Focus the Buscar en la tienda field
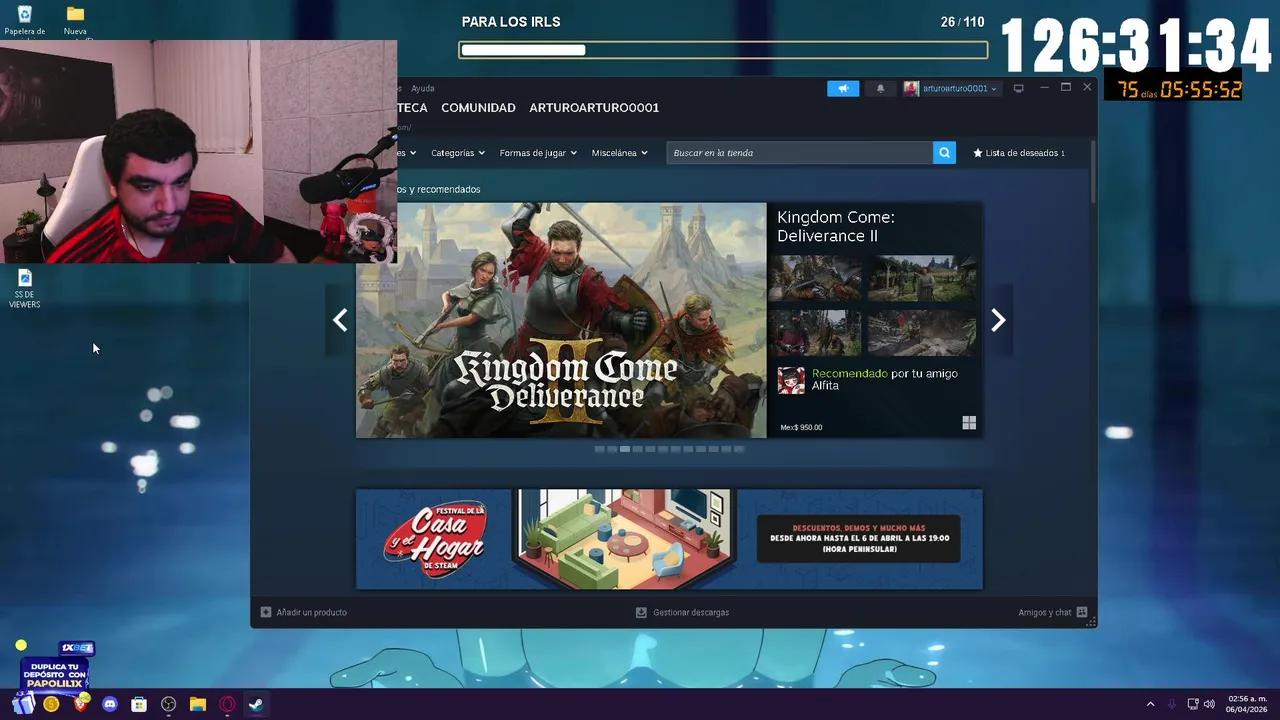1280x720 pixels. 800,153
